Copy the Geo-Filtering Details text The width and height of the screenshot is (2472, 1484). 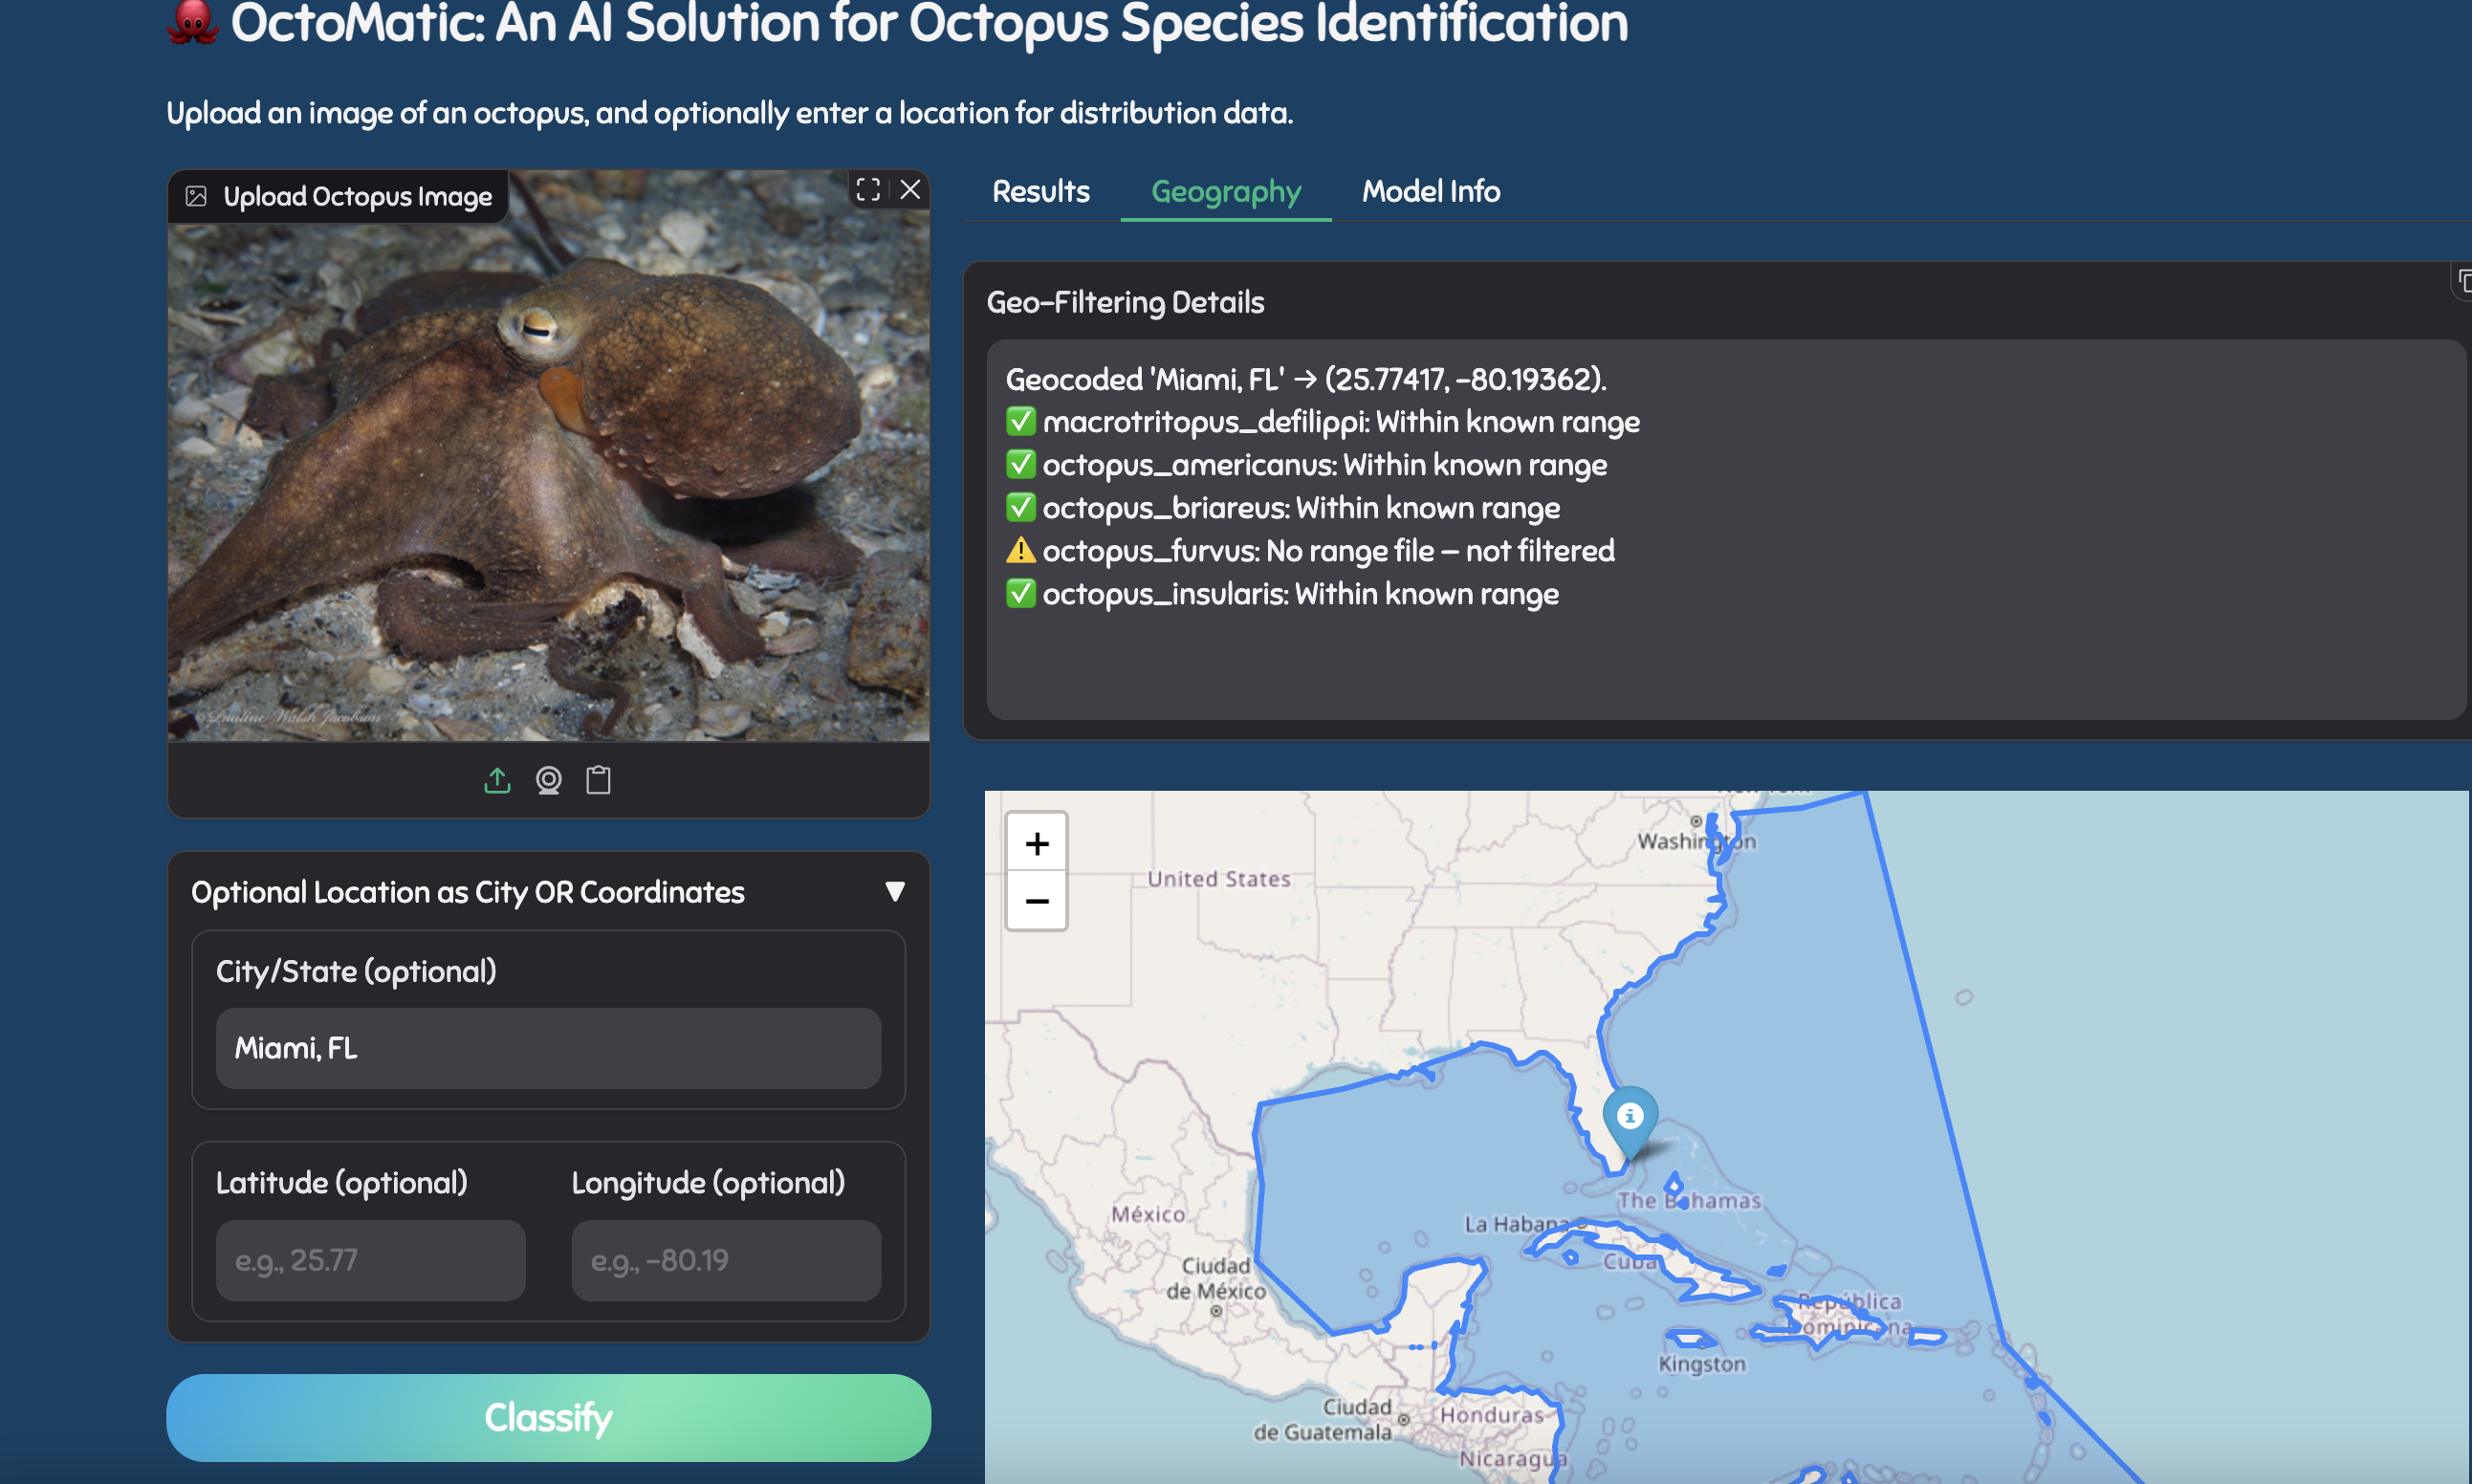[2463, 283]
